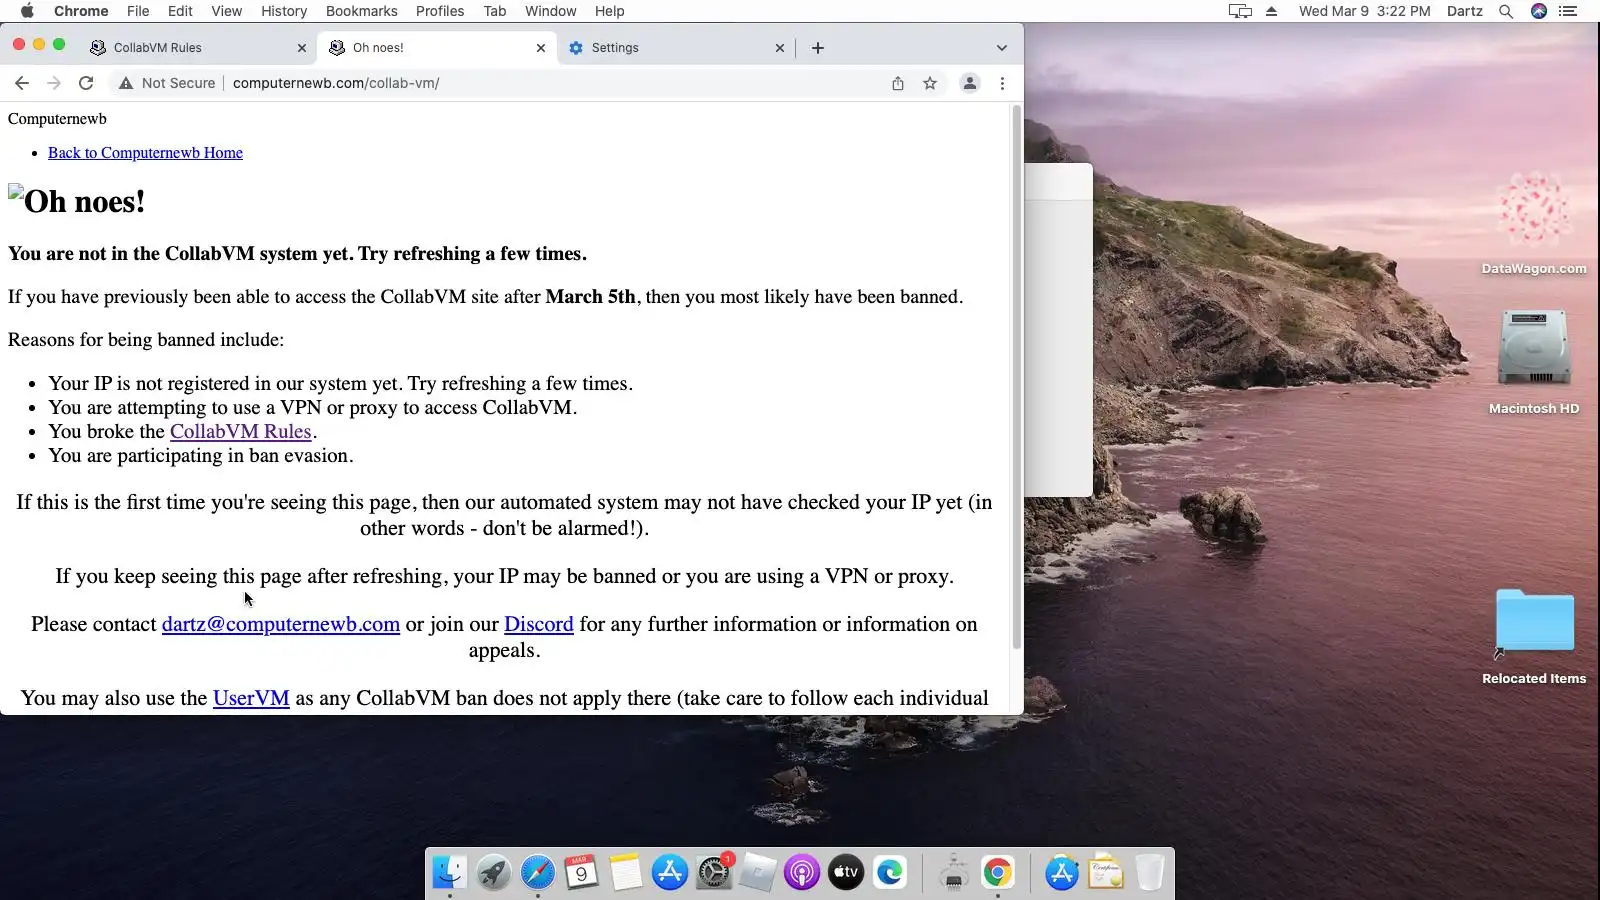Select the Macintosh HD desktop drive
The image size is (1600, 900).
[x=1534, y=362]
